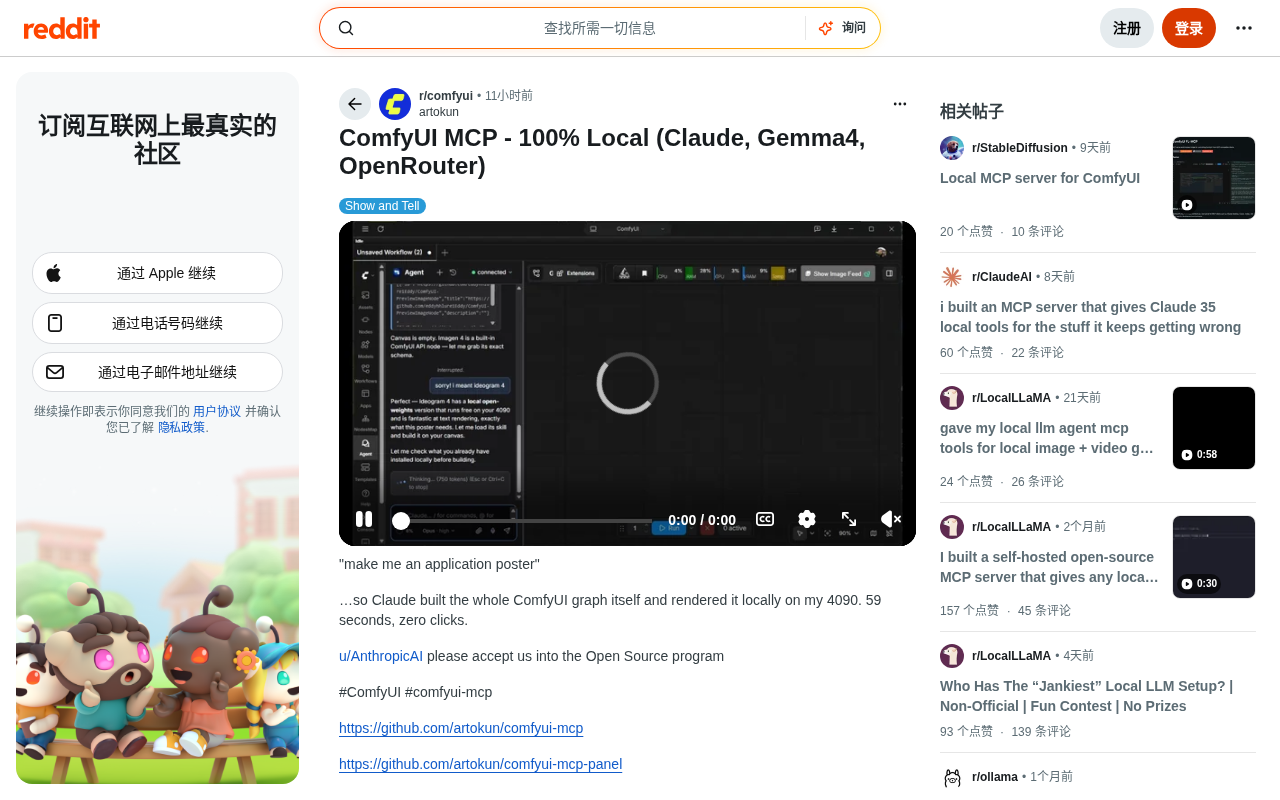Open the post about 35 local tools
The image size is (1280, 800).
(x=1090, y=317)
